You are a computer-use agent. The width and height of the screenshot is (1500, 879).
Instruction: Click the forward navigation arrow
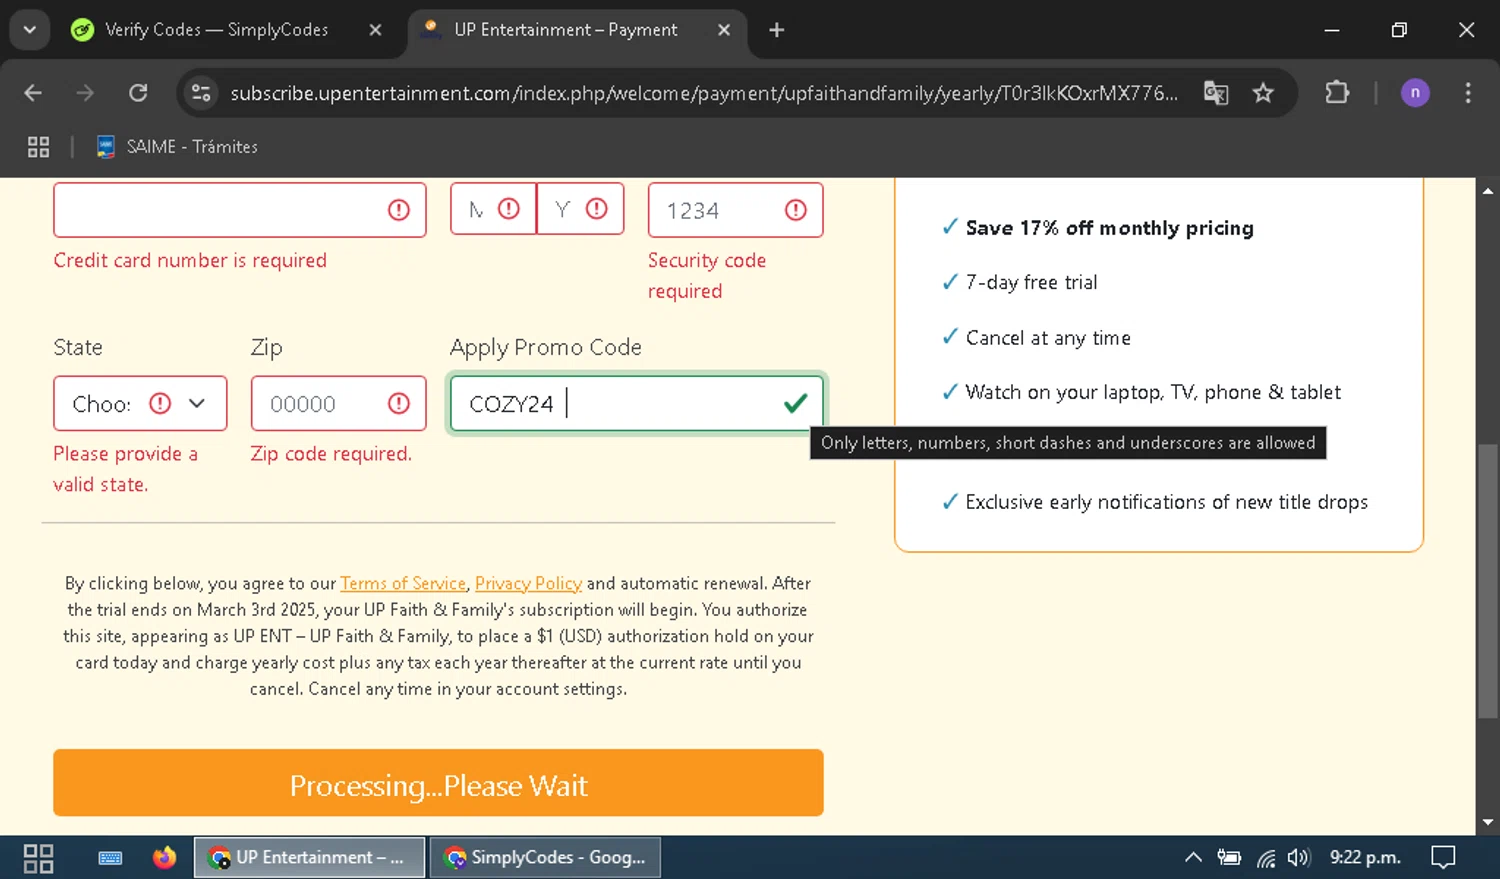tap(85, 93)
